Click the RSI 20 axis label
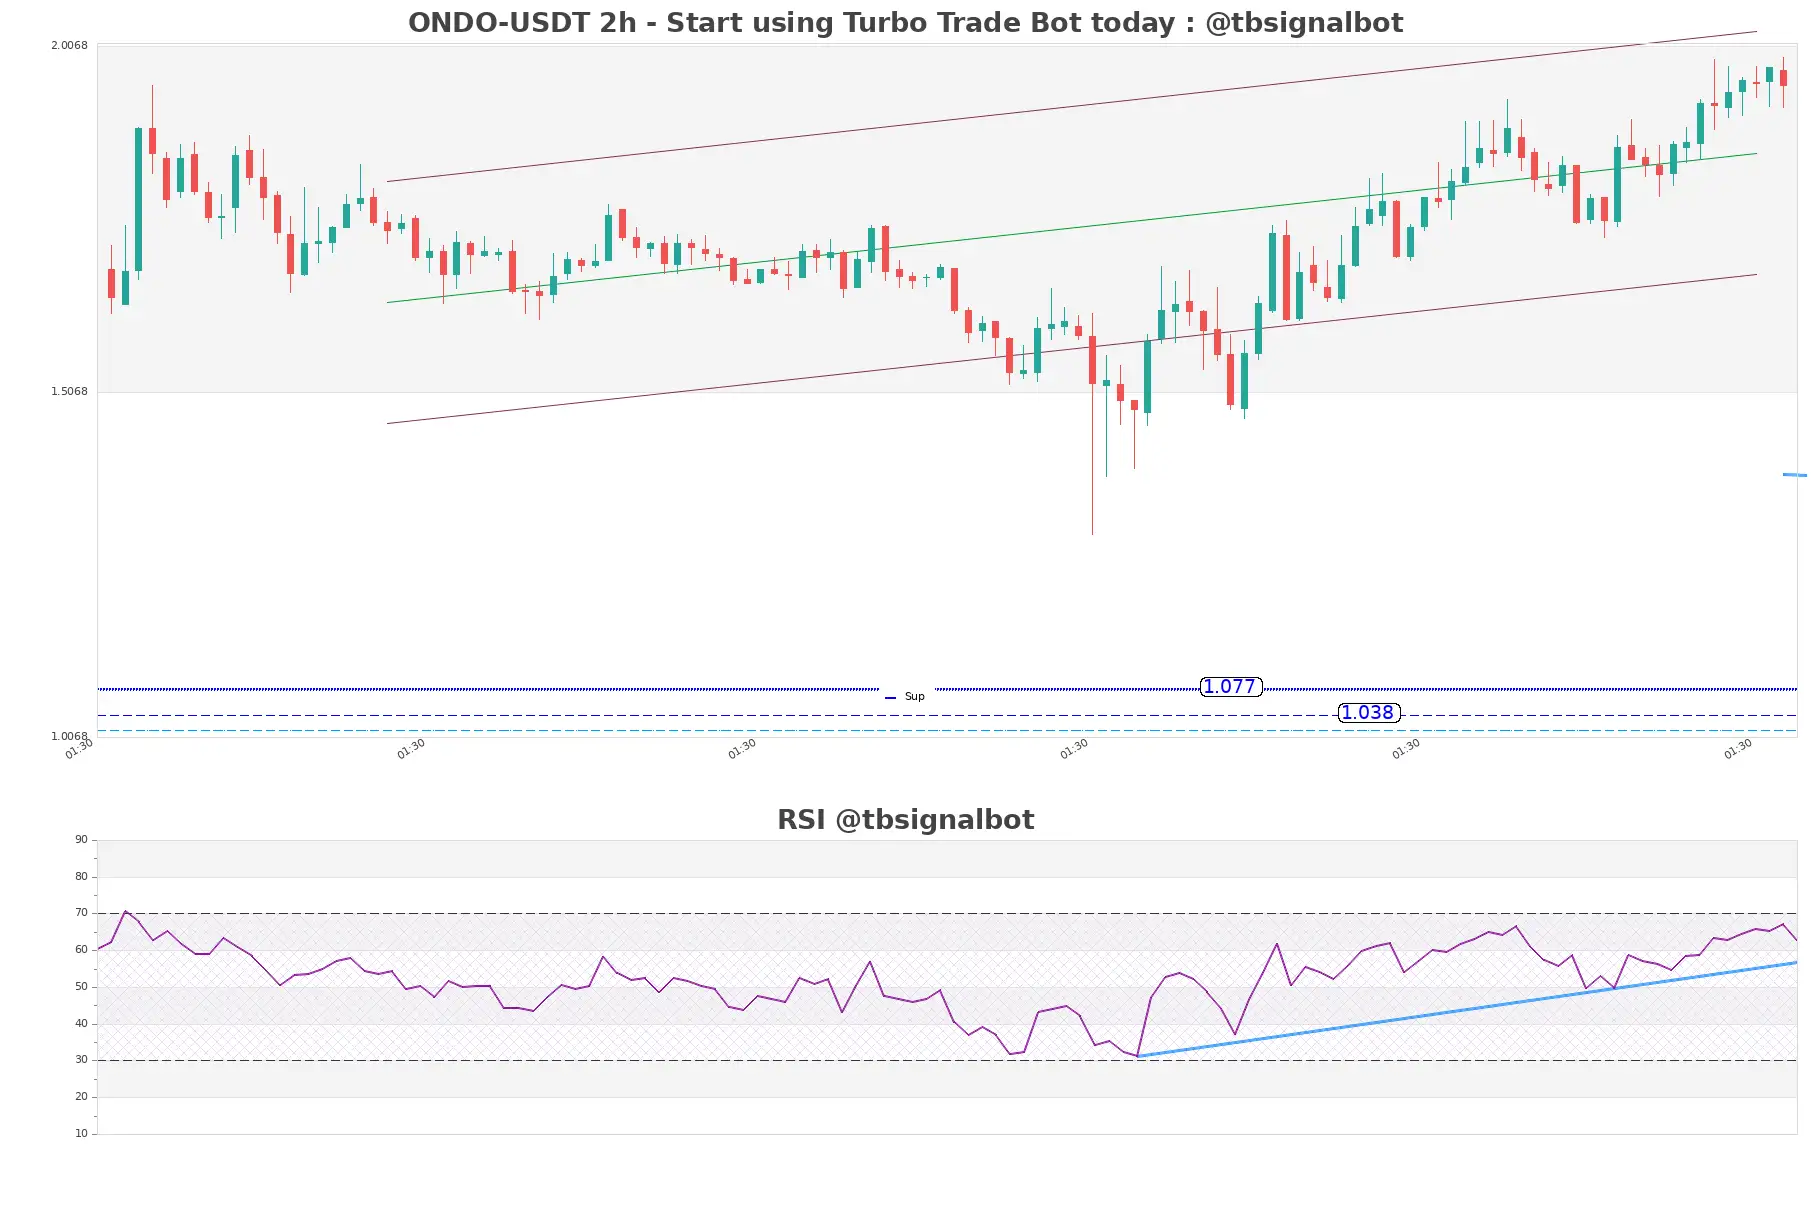Image resolution: width=1811 pixels, height=1208 pixels. pyautogui.click(x=81, y=1097)
